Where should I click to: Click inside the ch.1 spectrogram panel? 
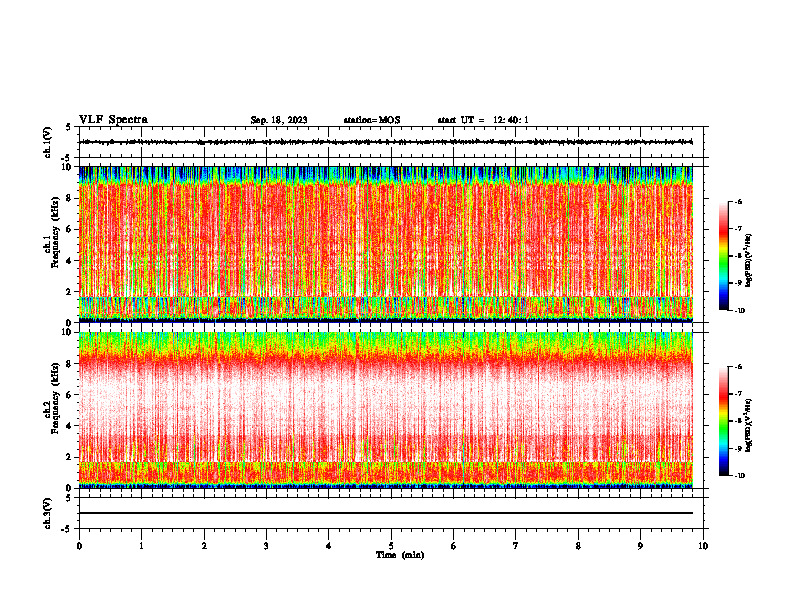[386, 244]
